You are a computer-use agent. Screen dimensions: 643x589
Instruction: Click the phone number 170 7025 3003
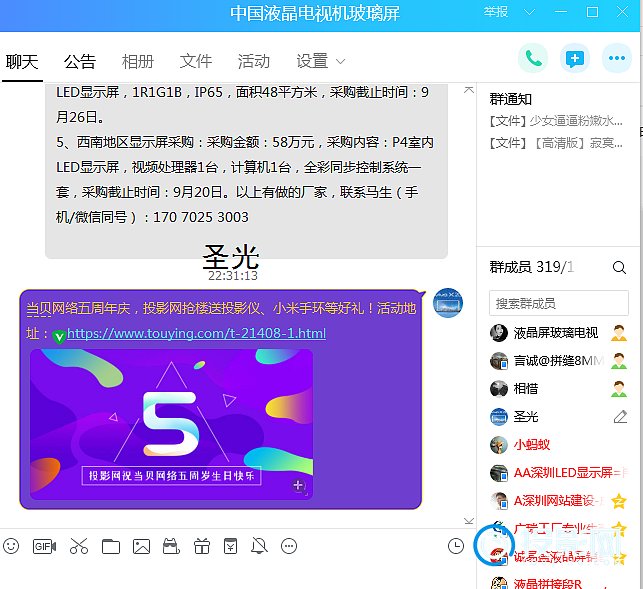(x=201, y=217)
